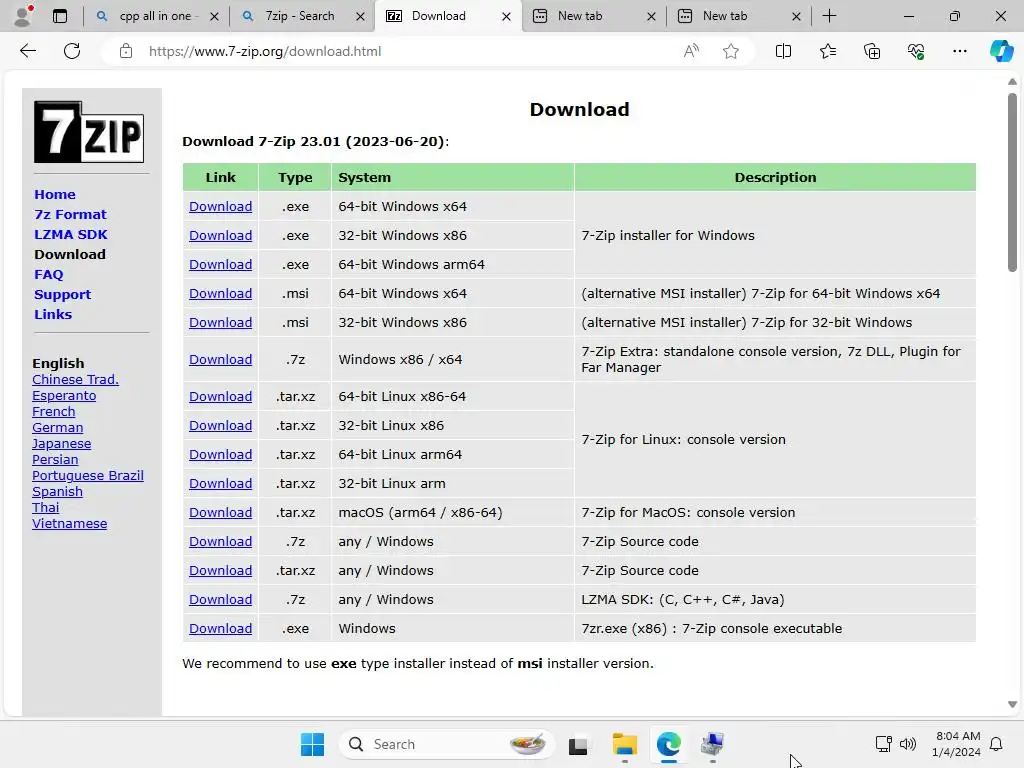View site information lock icon
Viewport: 1024px width, 768px height.
click(126, 51)
